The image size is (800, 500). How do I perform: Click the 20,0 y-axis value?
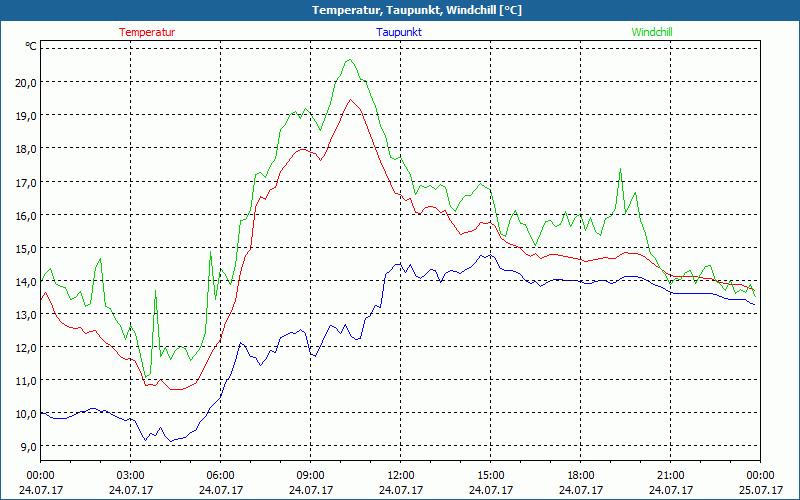click(26, 83)
